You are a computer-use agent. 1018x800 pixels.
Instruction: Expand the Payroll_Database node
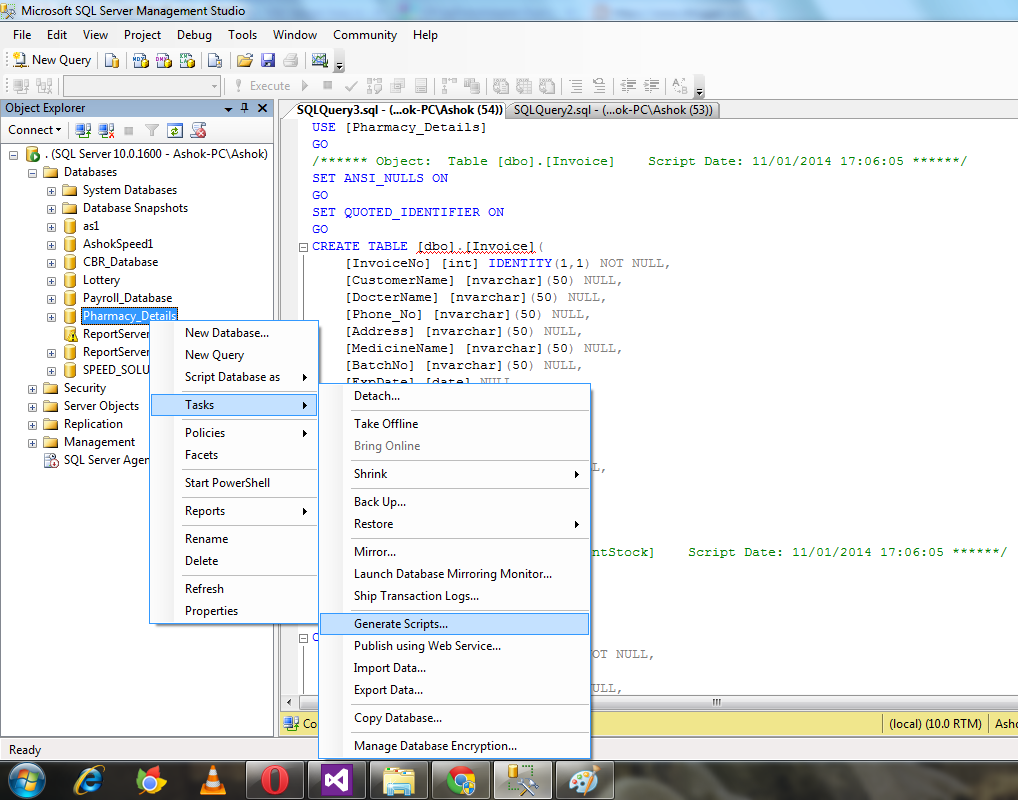click(51, 299)
